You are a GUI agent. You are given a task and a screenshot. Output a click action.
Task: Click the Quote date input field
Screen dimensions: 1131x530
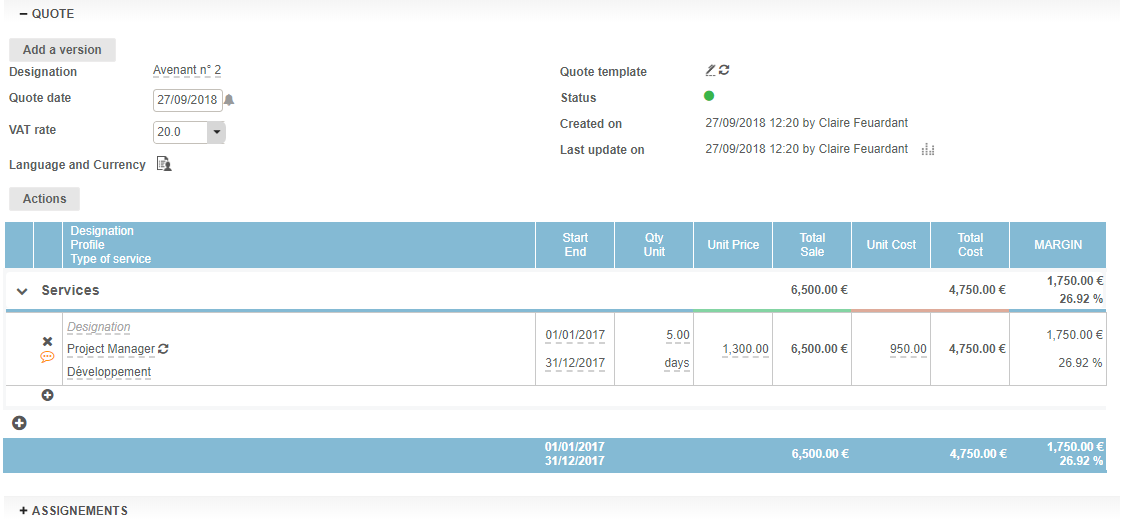coord(187,100)
